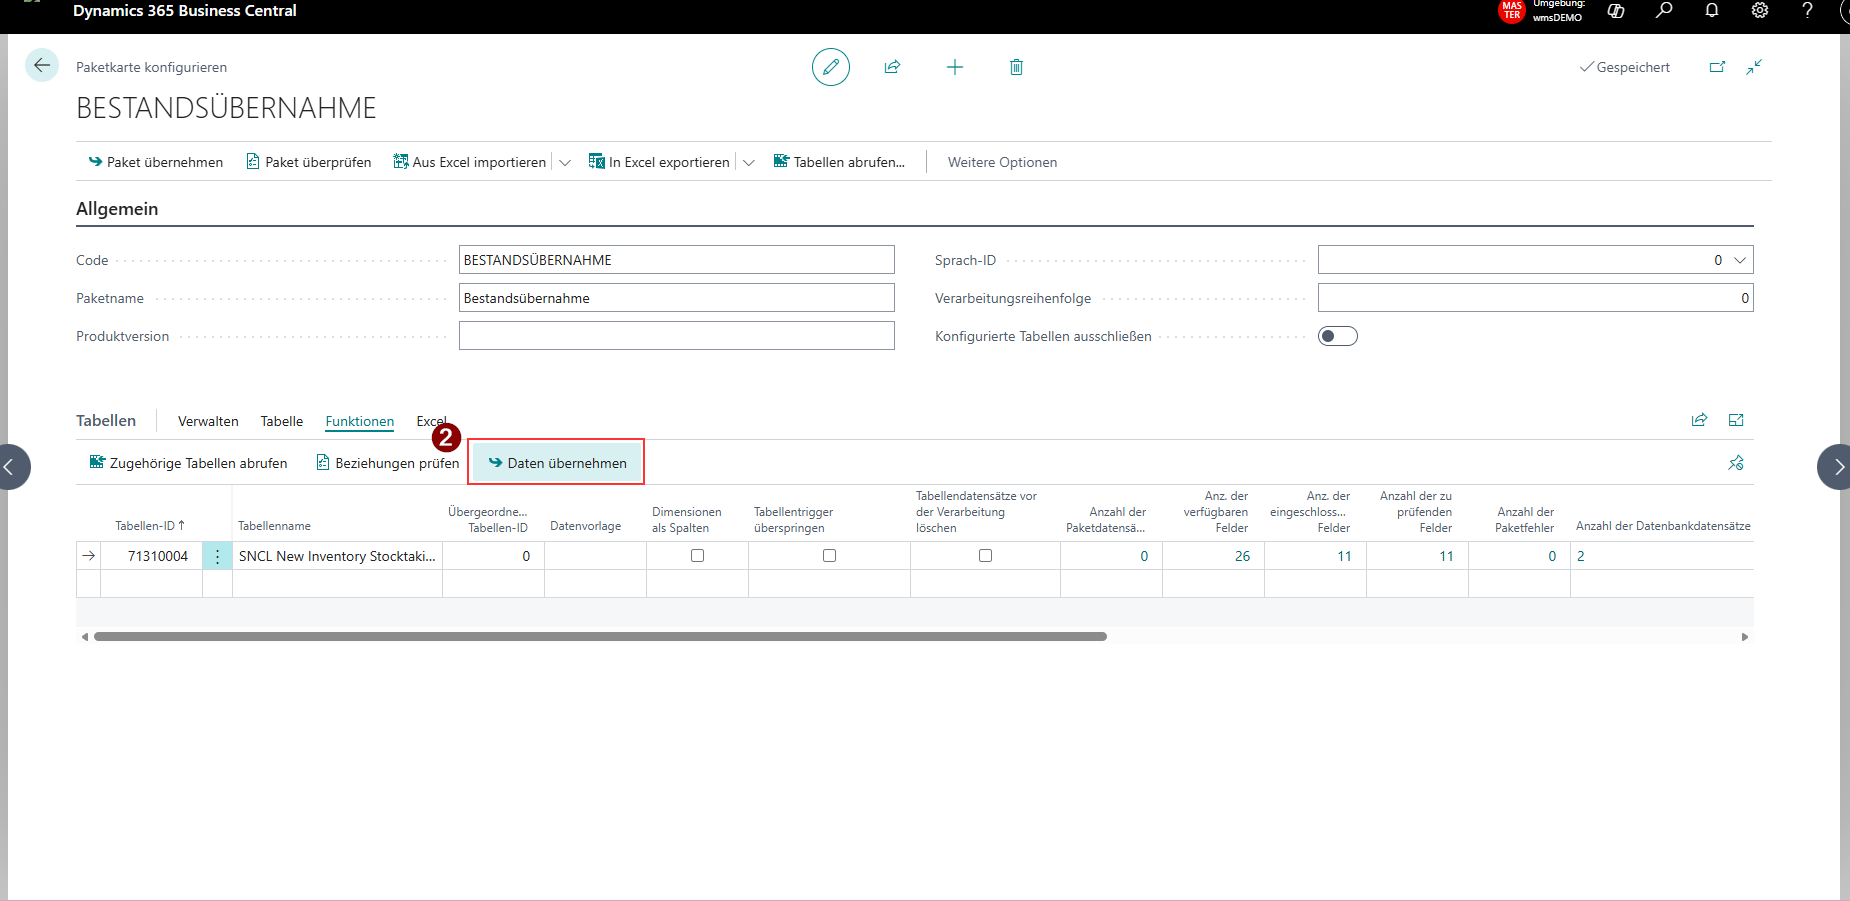This screenshot has width=1850, height=901.
Task: Open the Tabelle menu
Action: click(x=282, y=421)
